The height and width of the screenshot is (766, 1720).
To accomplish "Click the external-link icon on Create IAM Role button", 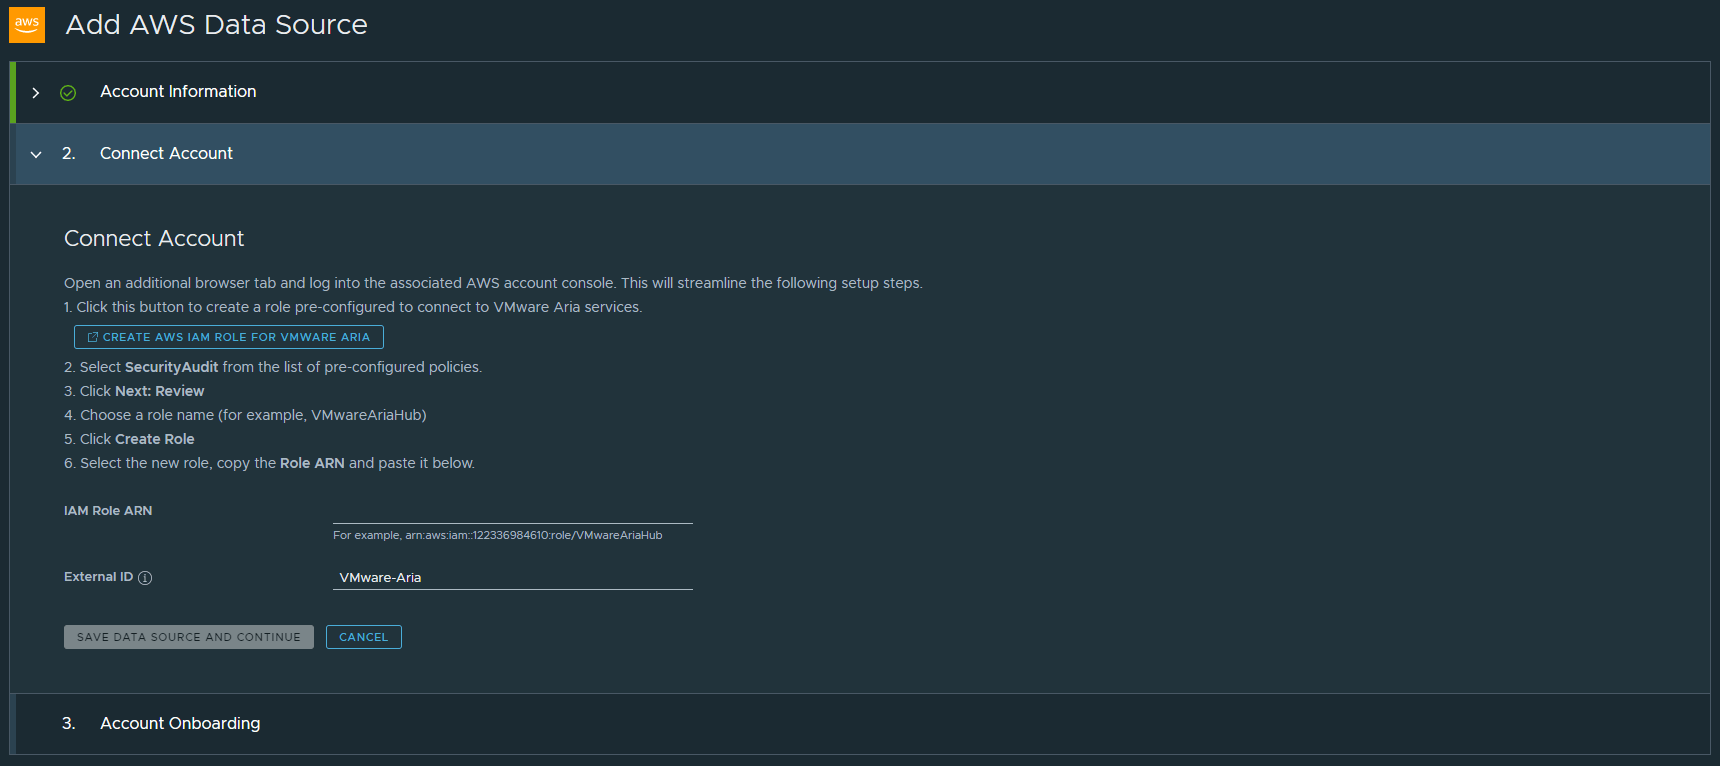I will (93, 337).
